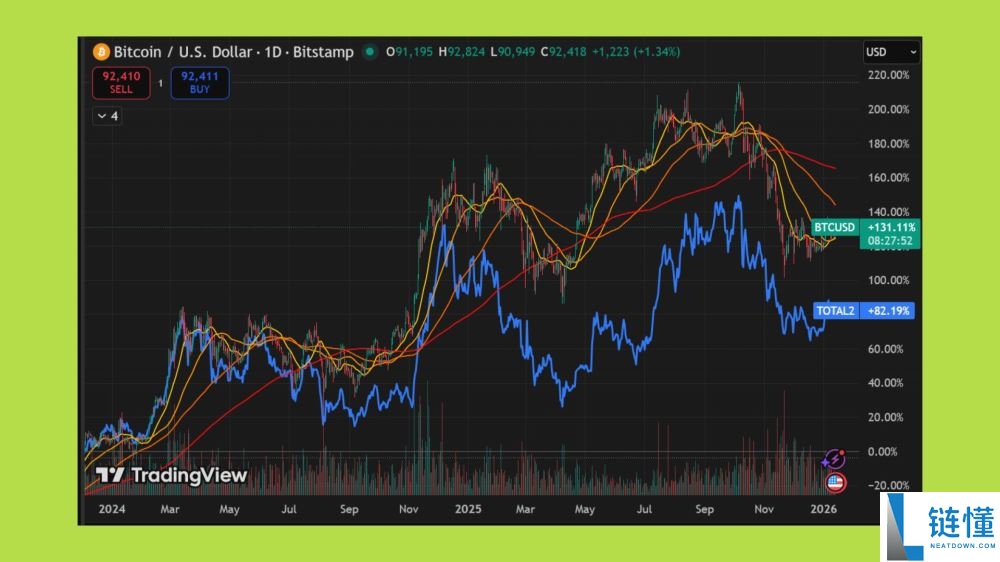The height and width of the screenshot is (562, 1000).
Task: Click the TOTAL2 price scale label
Action: pos(835,311)
